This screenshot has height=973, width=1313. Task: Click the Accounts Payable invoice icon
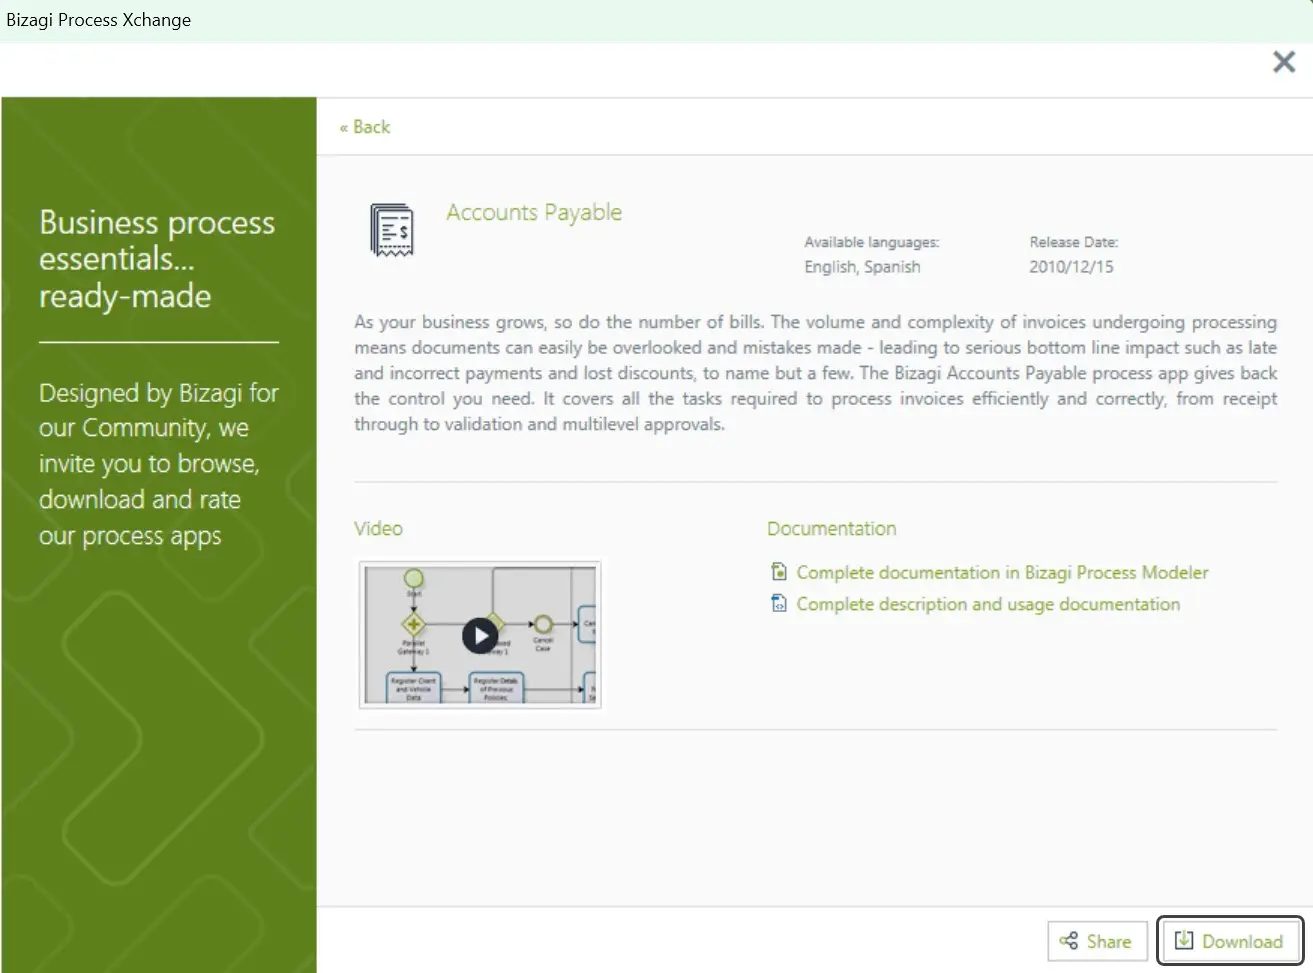click(392, 230)
